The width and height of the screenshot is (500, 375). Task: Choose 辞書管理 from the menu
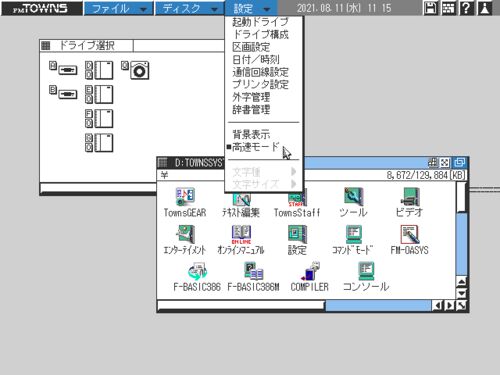[251, 109]
